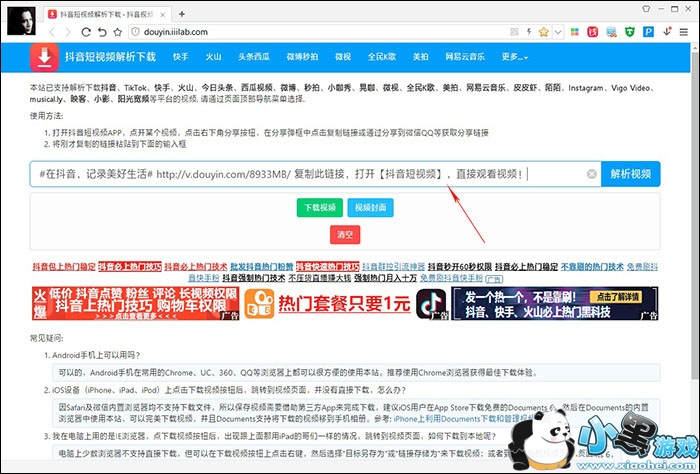Click the green 下载视频 button

pyautogui.click(x=320, y=208)
